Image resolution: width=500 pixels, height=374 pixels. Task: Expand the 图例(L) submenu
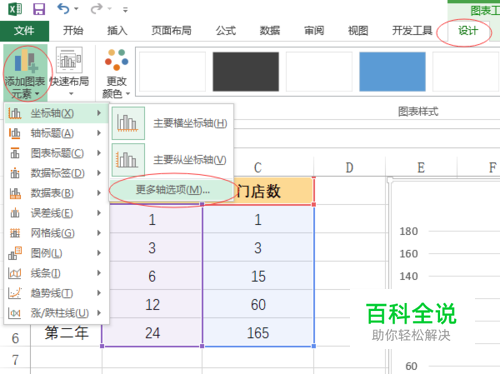point(56,253)
